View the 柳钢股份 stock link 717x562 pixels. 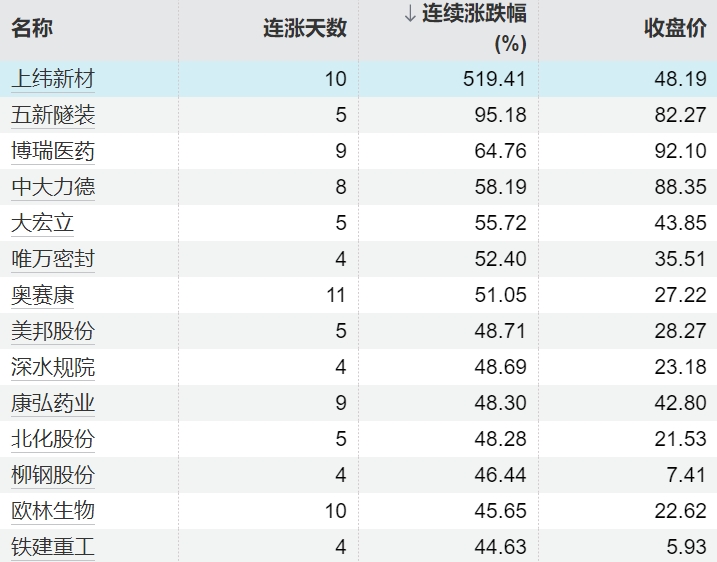[x=53, y=475]
